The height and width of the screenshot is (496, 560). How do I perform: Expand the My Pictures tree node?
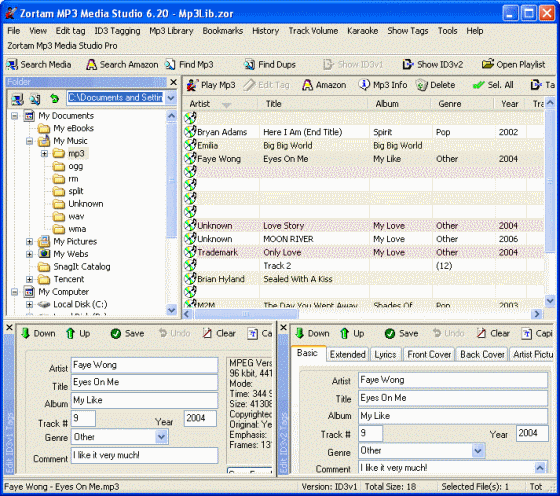[30, 242]
